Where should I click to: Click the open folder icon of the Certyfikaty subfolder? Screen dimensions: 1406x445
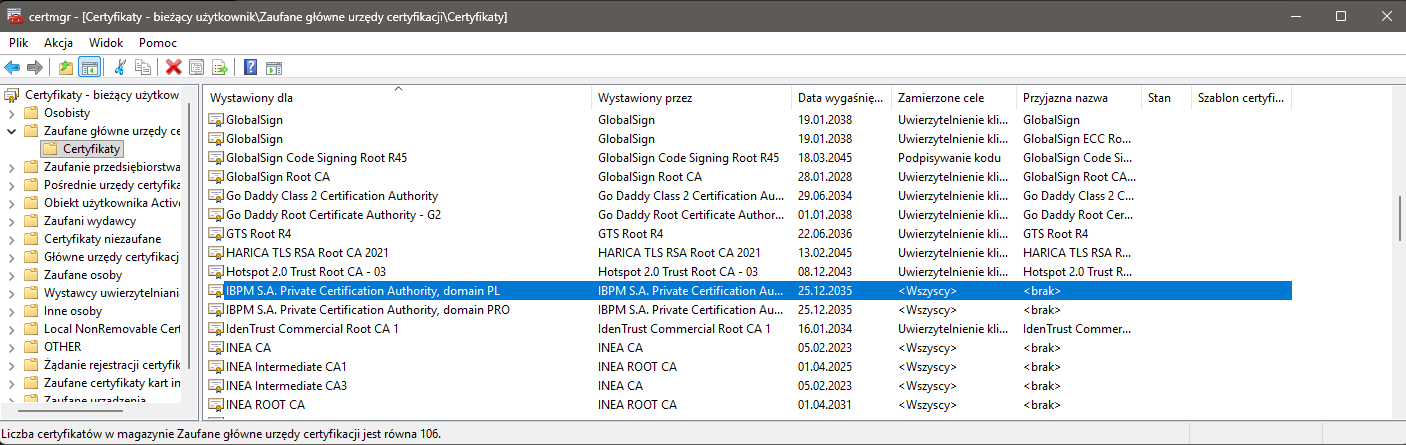(x=49, y=149)
